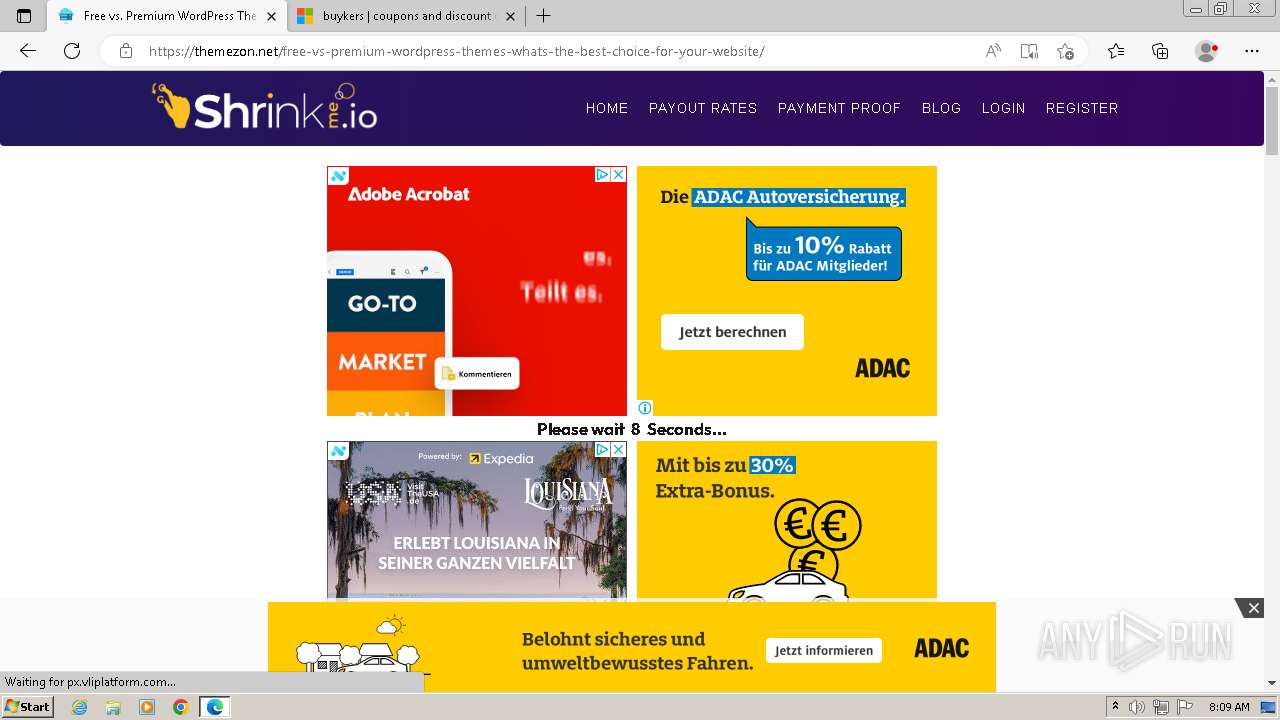1280x720 pixels.
Task: Open the favorites list
Action: (x=1116, y=51)
